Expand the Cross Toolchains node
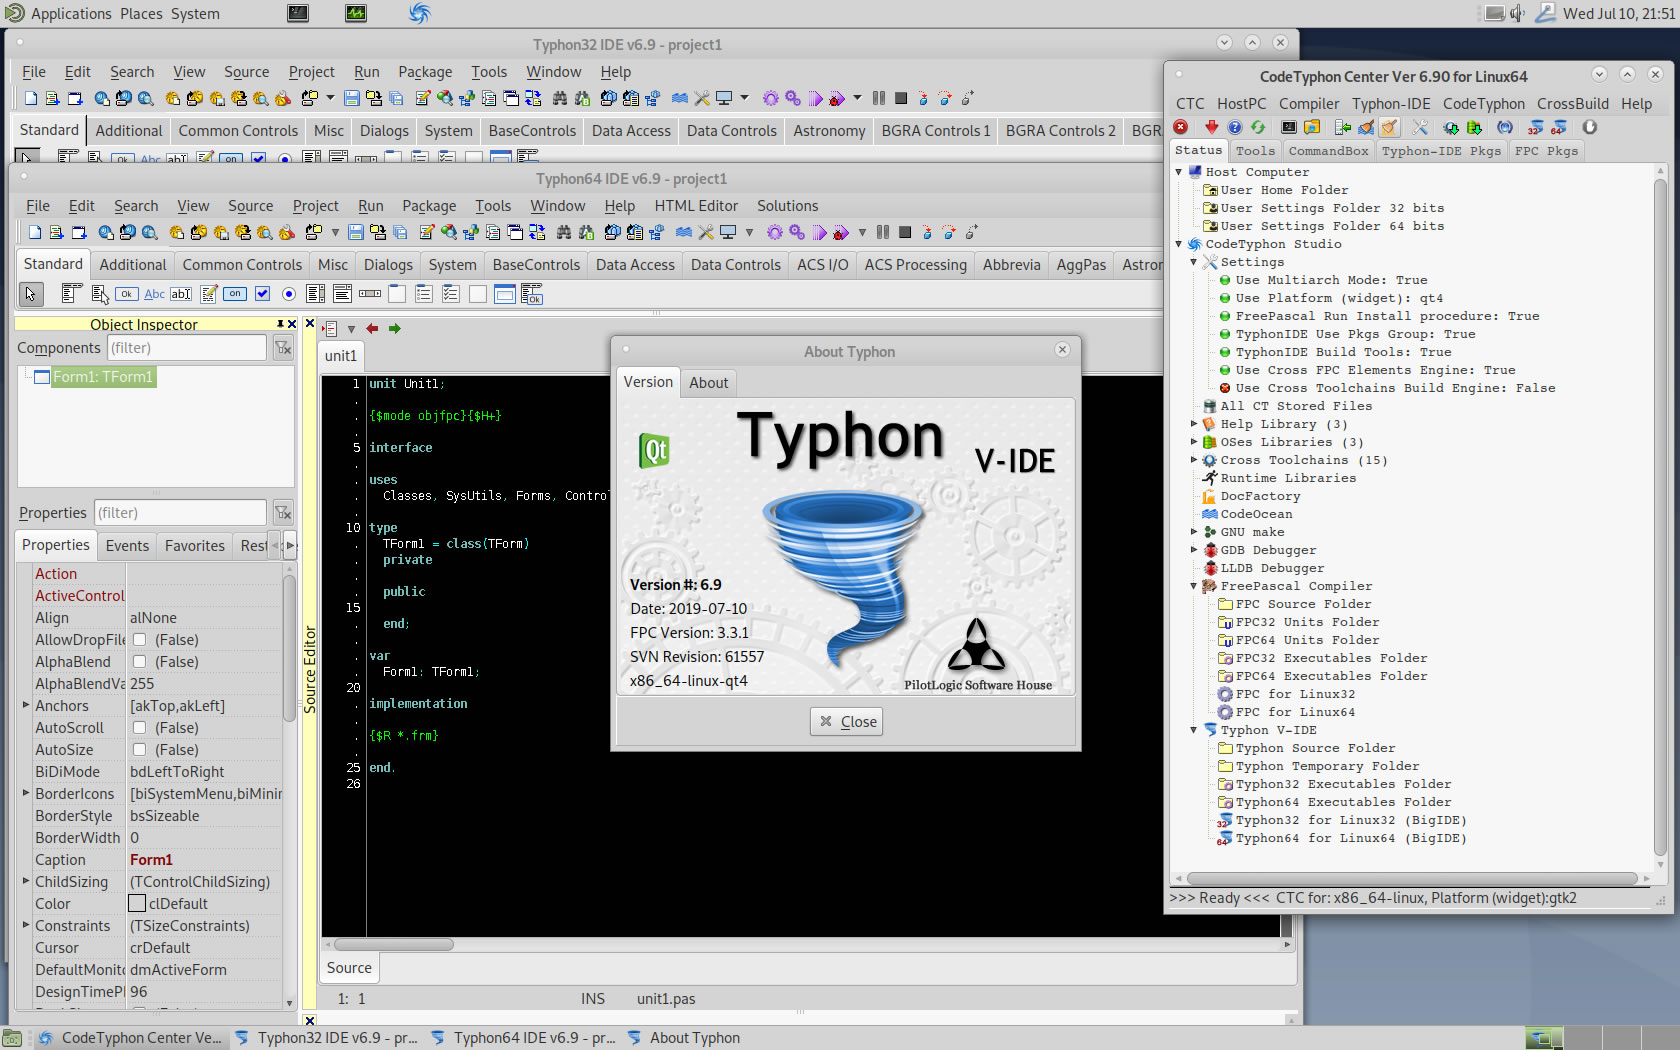The height and width of the screenshot is (1050, 1680). pos(1194,460)
